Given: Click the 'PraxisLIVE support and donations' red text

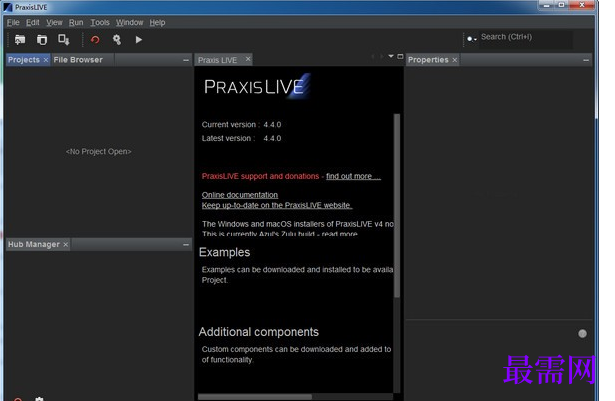Looking at the screenshot, I should 260,176.
